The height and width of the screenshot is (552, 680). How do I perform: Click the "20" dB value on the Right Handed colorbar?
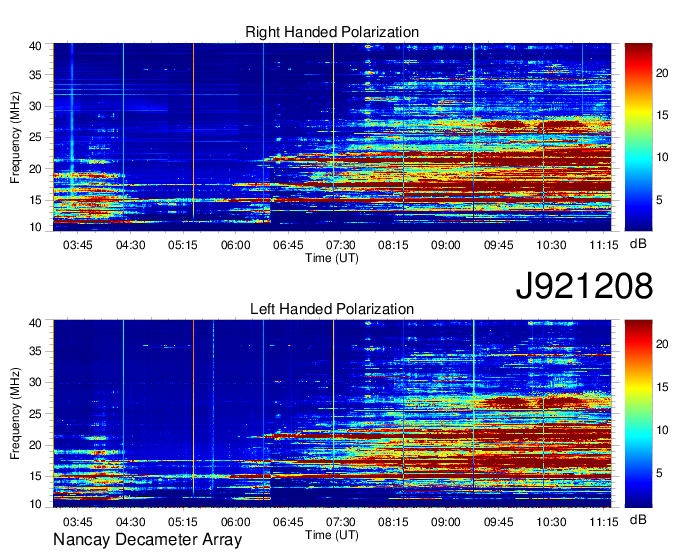[662, 73]
